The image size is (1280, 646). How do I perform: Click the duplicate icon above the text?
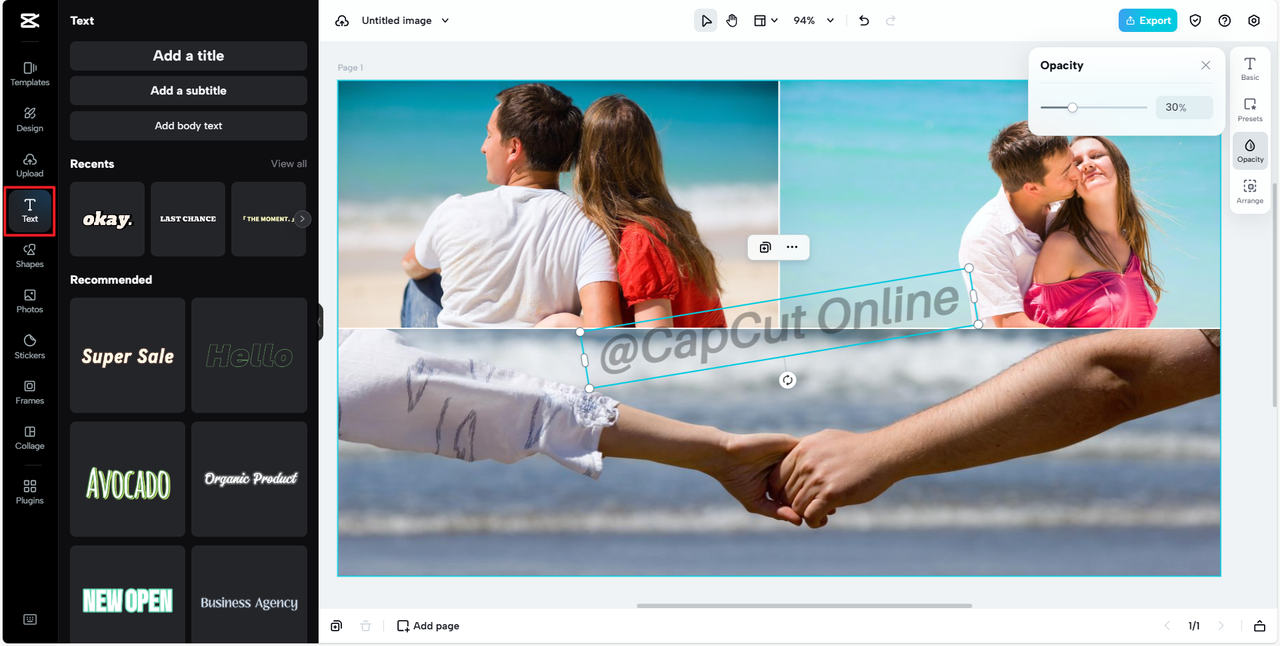point(765,247)
